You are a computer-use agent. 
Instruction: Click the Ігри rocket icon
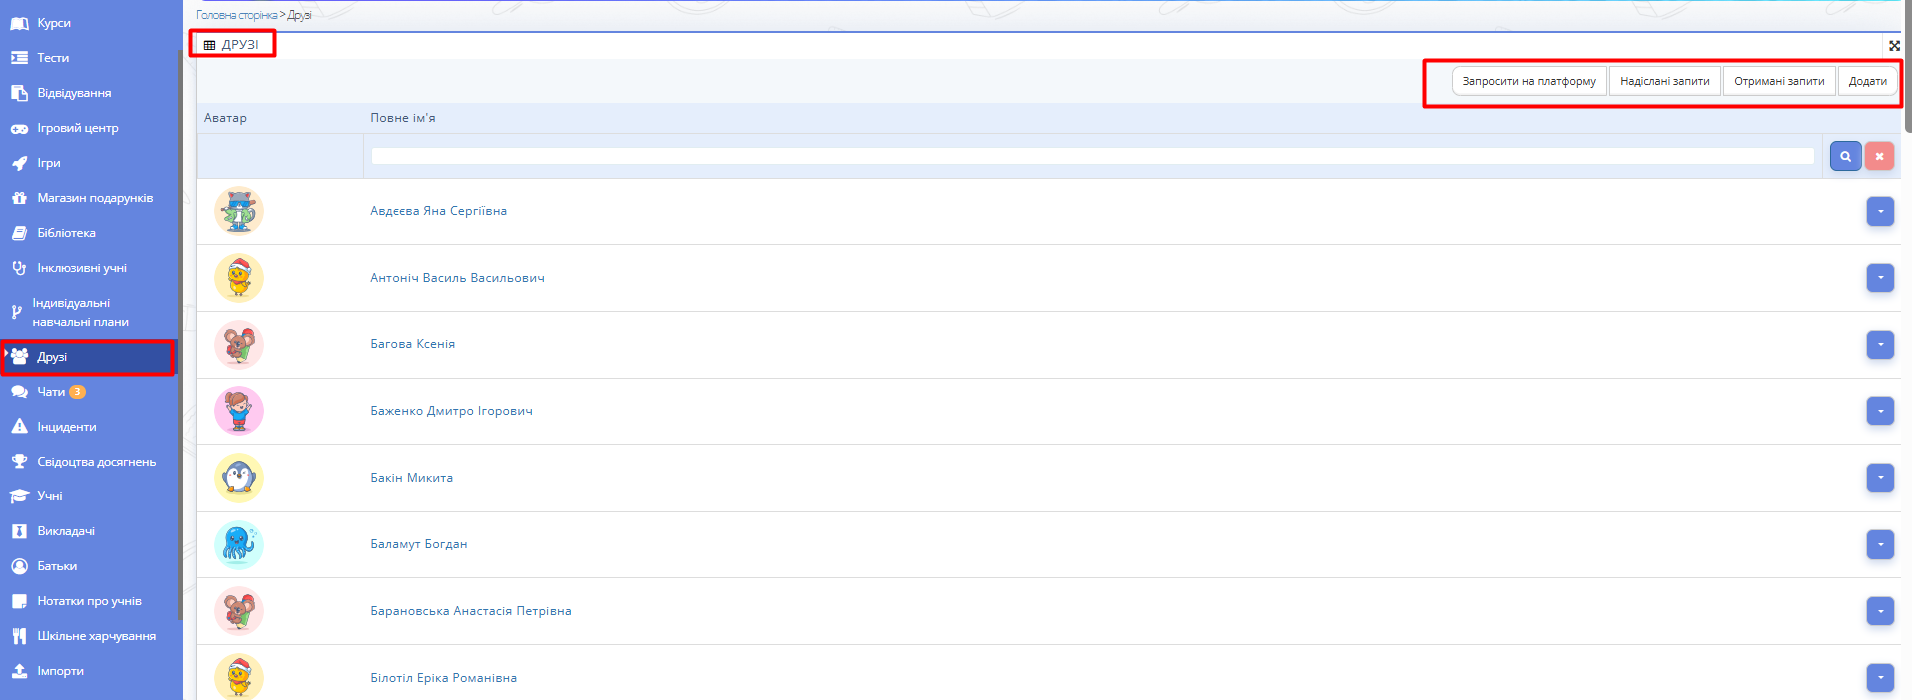click(x=19, y=163)
